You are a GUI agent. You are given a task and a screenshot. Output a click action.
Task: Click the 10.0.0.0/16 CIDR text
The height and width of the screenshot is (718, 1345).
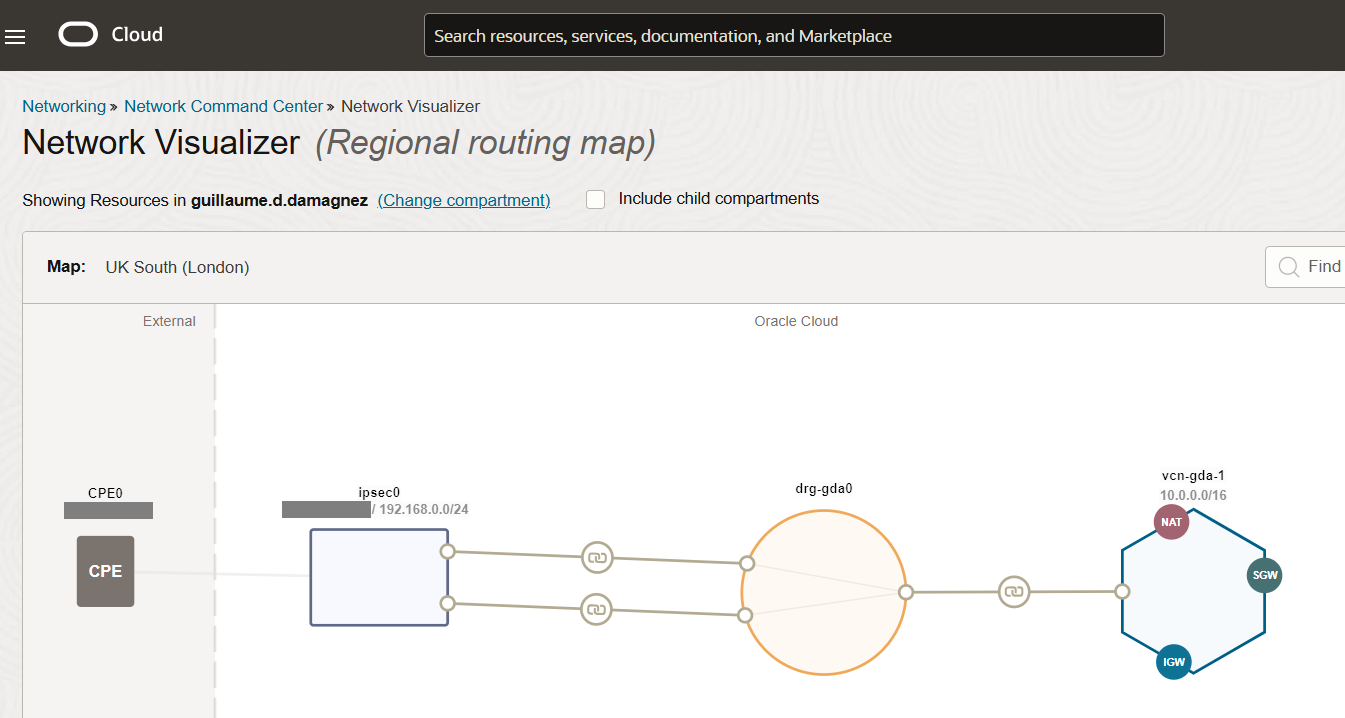pos(1193,495)
